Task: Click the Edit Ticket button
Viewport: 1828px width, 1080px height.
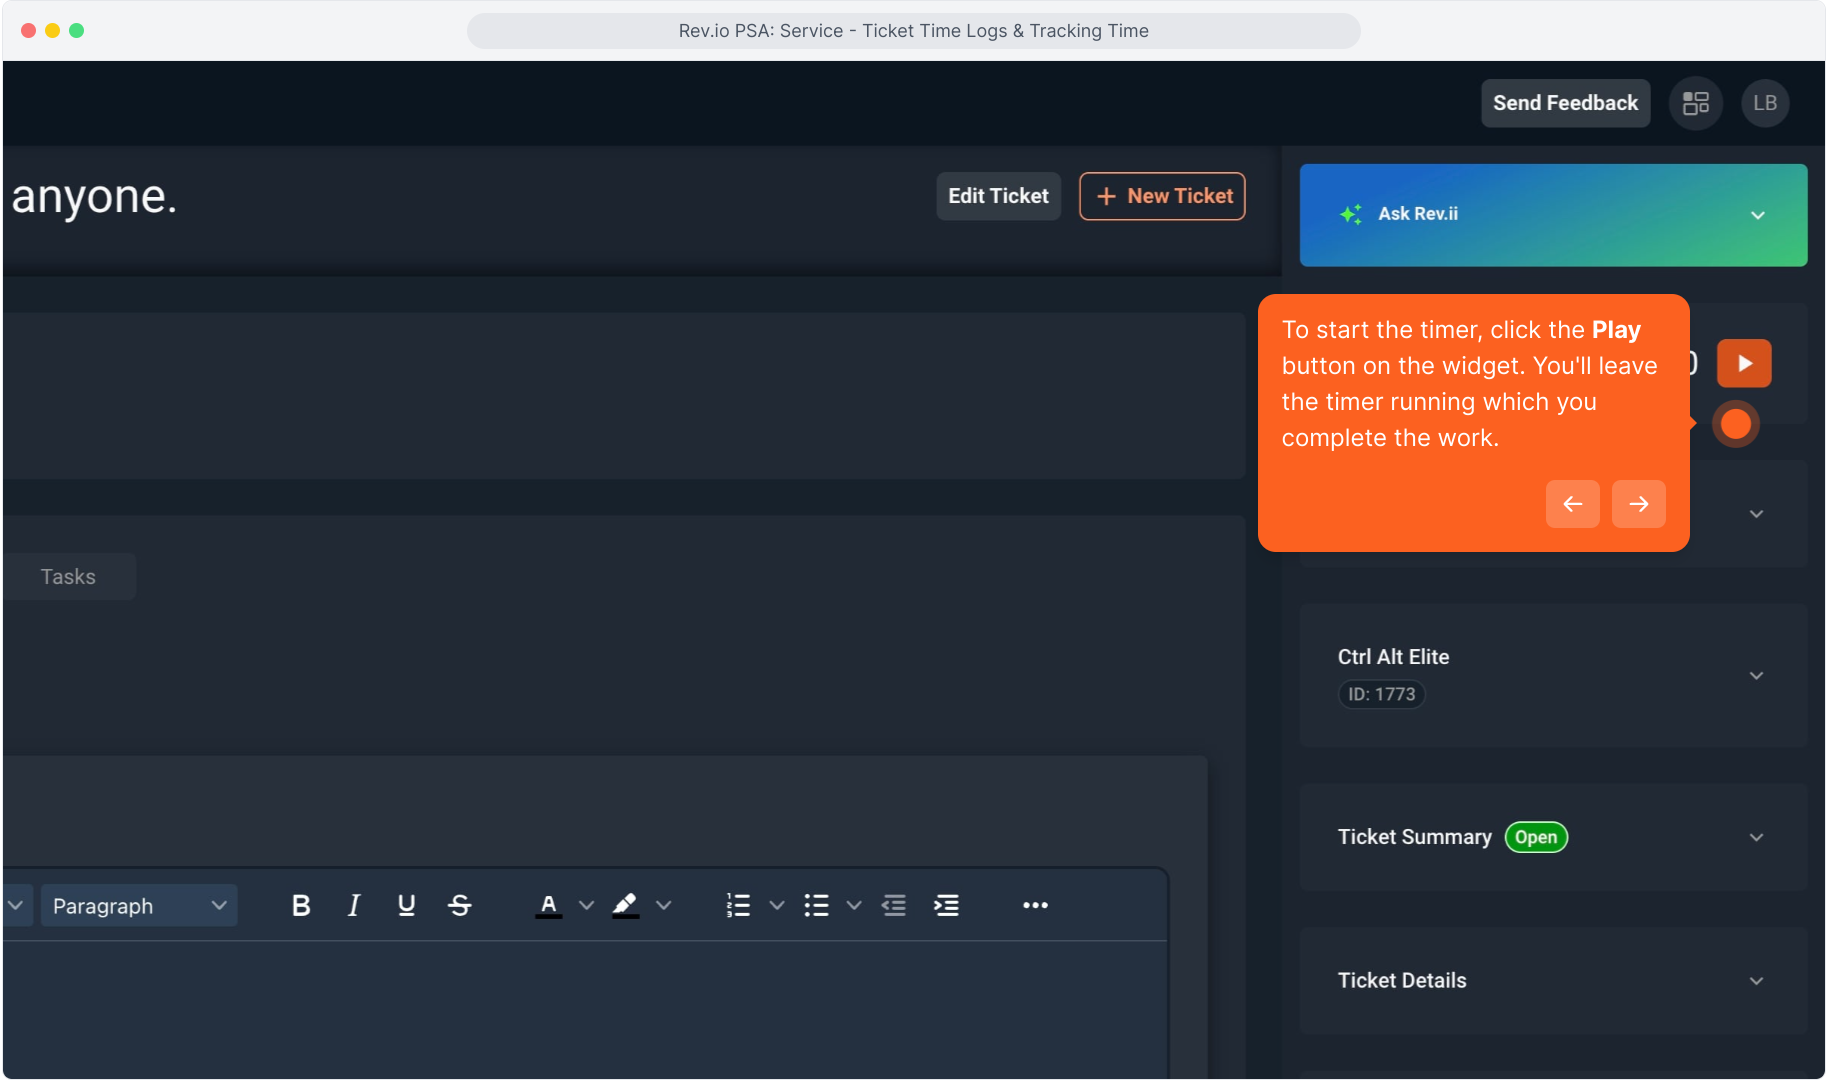Action: (997, 196)
